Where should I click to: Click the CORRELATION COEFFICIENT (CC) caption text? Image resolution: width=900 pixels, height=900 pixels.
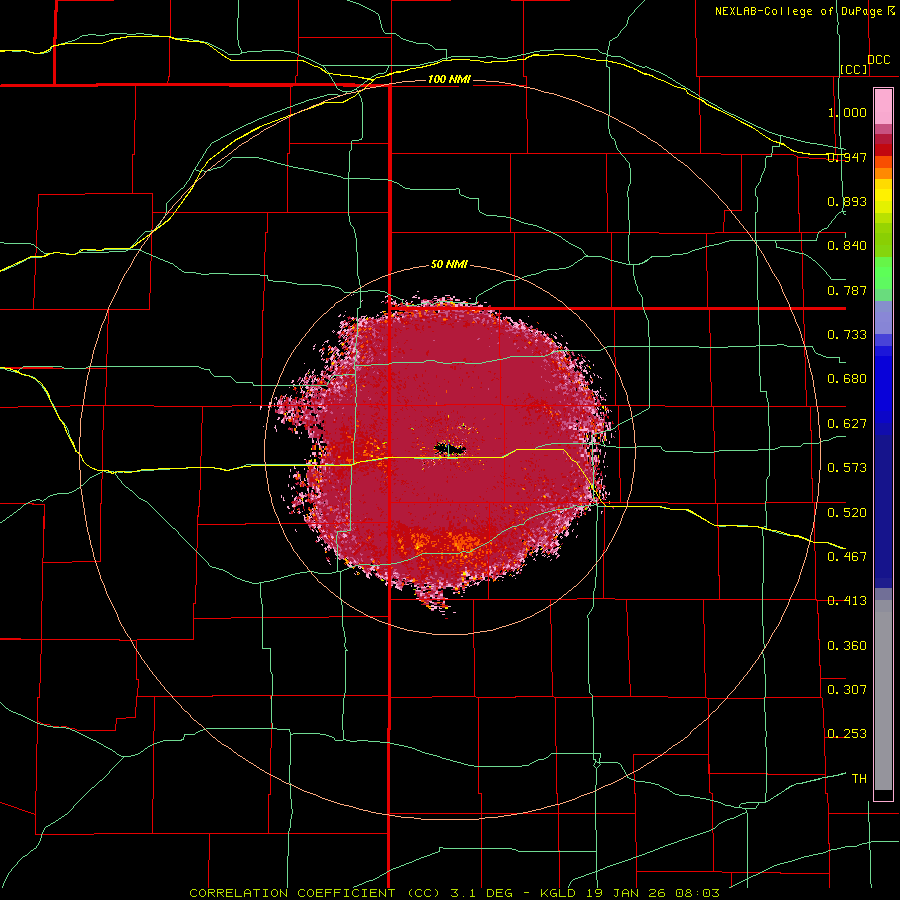pyautogui.click(x=315, y=893)
